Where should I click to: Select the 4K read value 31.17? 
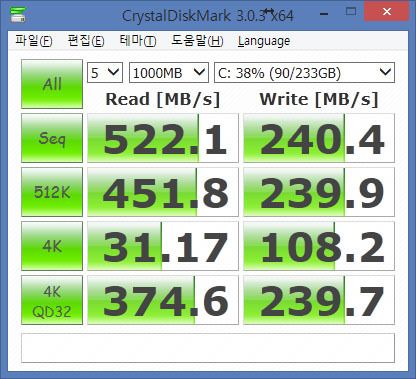(x=163, y=246)
